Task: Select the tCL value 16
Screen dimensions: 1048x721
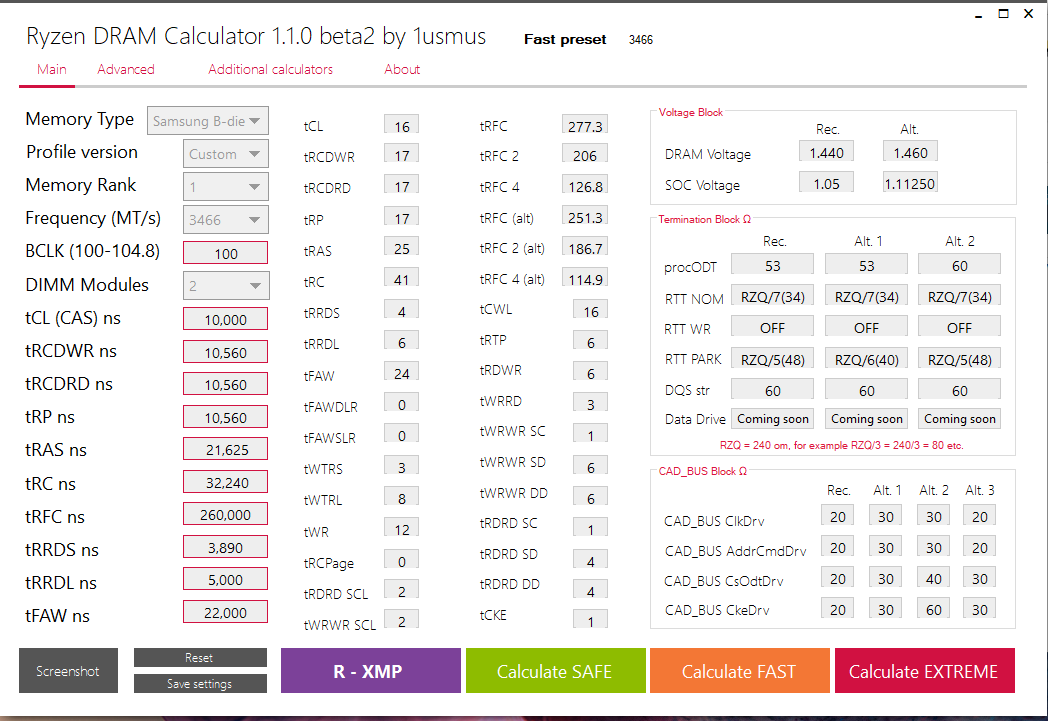Action: (x=402, y=126)
